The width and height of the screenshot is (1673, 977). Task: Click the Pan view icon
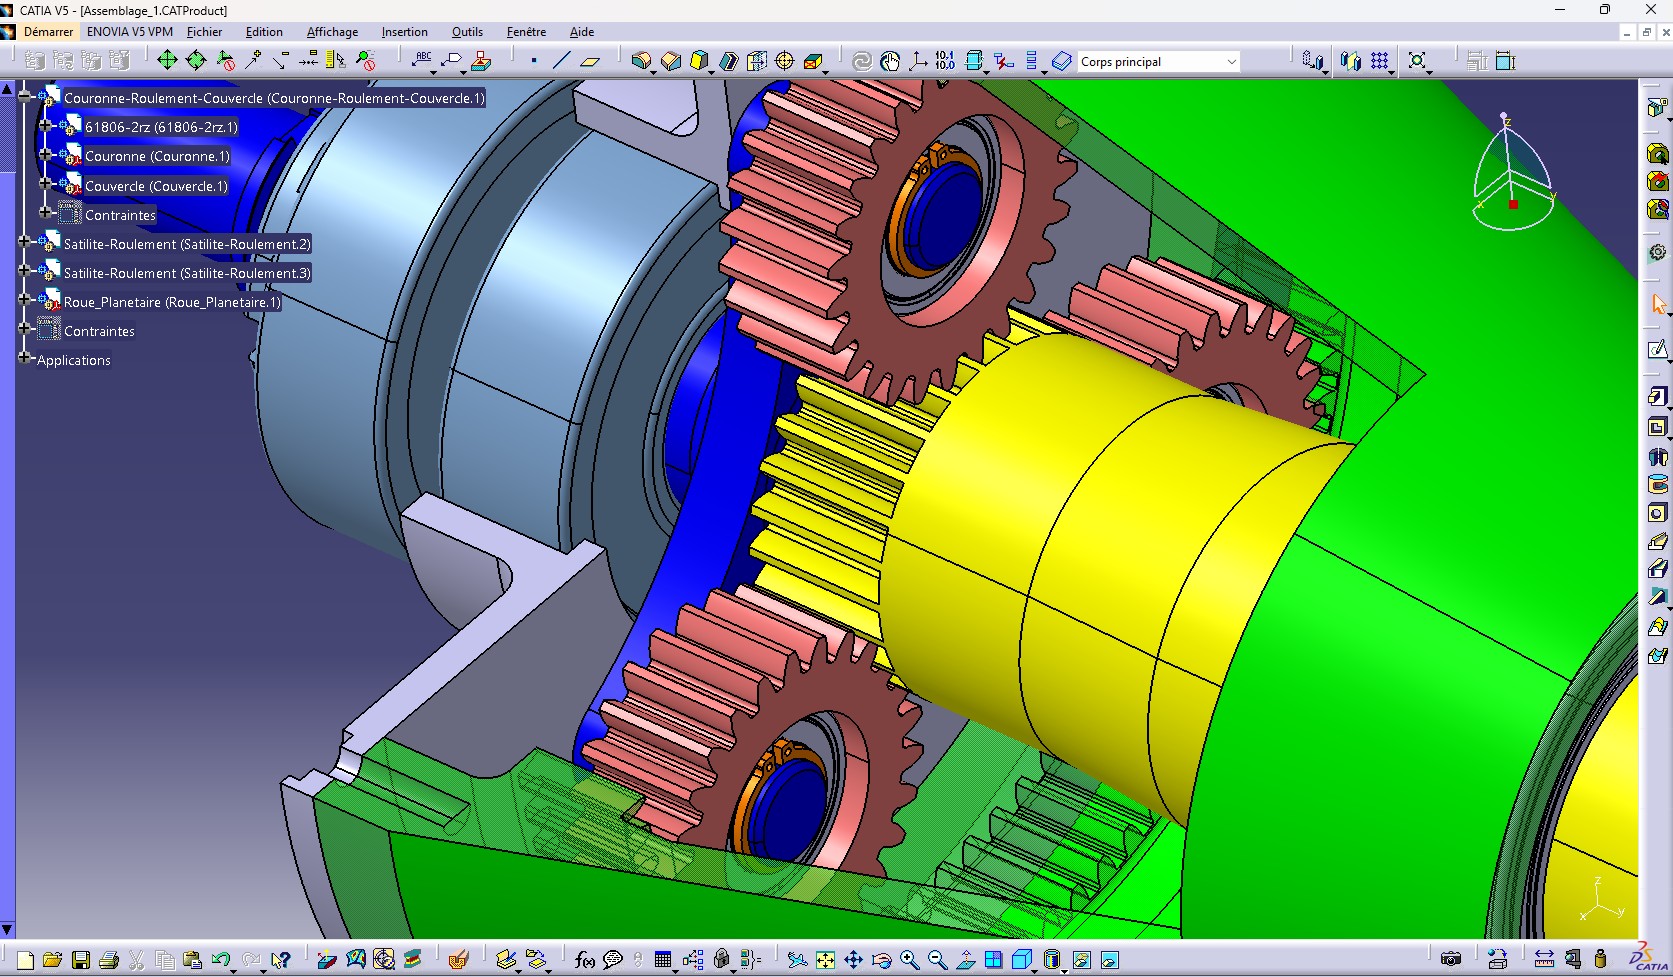[x=853, y=960]
